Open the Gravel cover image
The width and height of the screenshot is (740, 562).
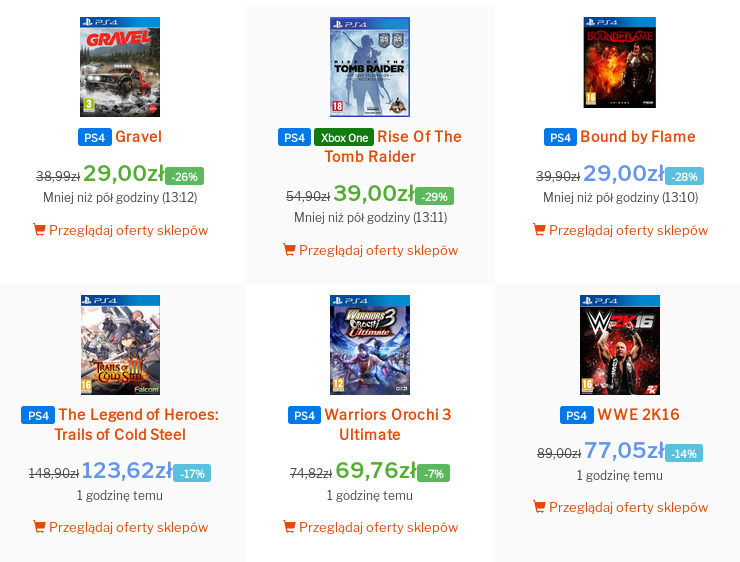tap(120, 66)
